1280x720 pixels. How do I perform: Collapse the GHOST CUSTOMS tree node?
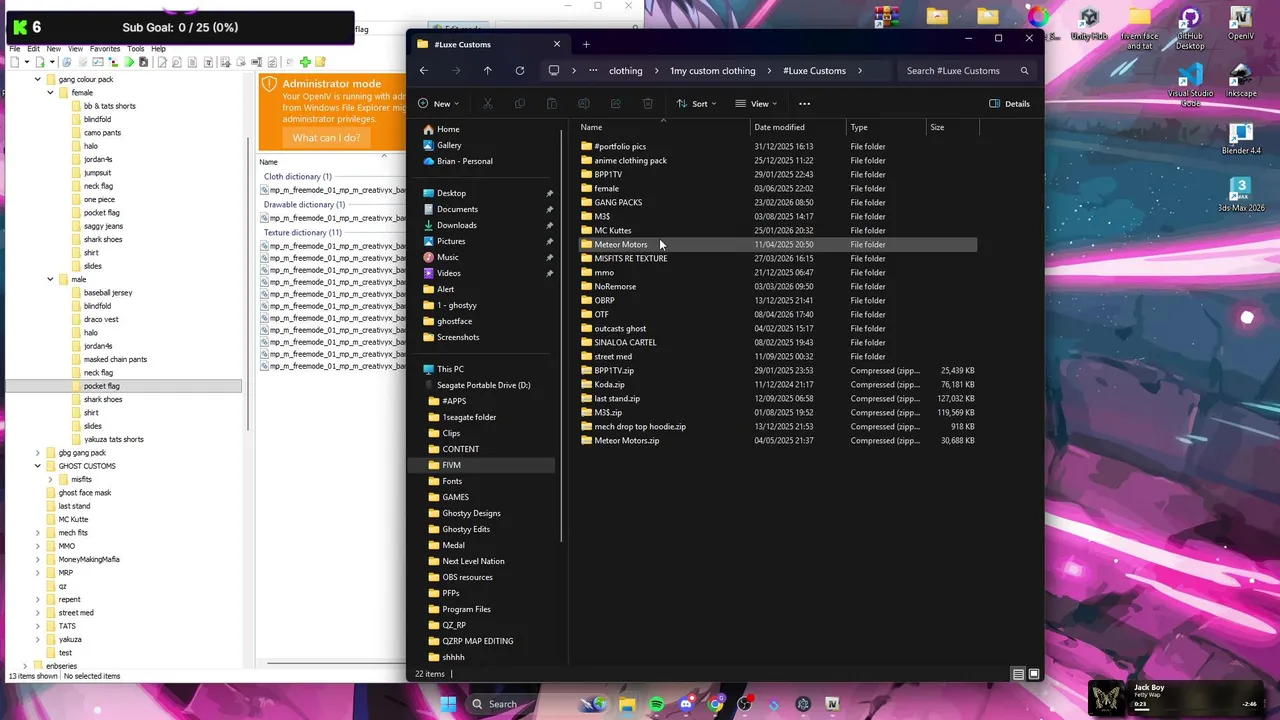38,466
